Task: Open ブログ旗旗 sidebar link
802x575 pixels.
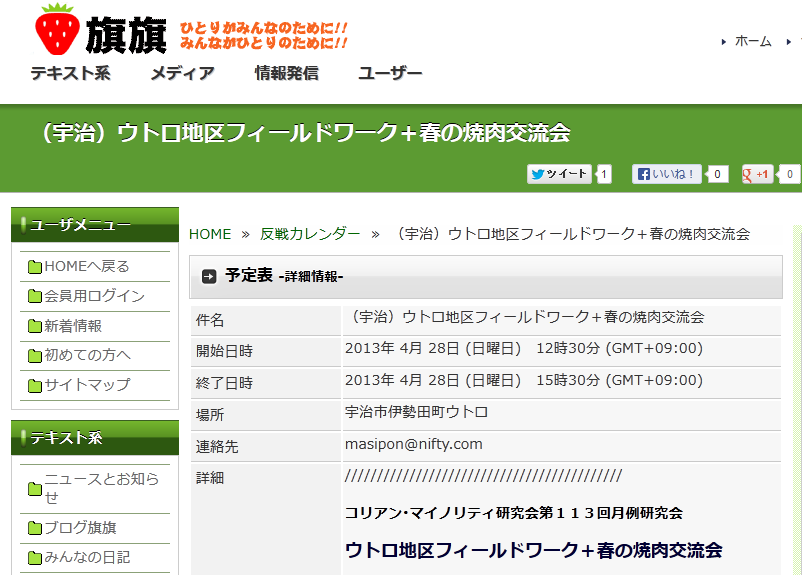Action: point(80,528)
